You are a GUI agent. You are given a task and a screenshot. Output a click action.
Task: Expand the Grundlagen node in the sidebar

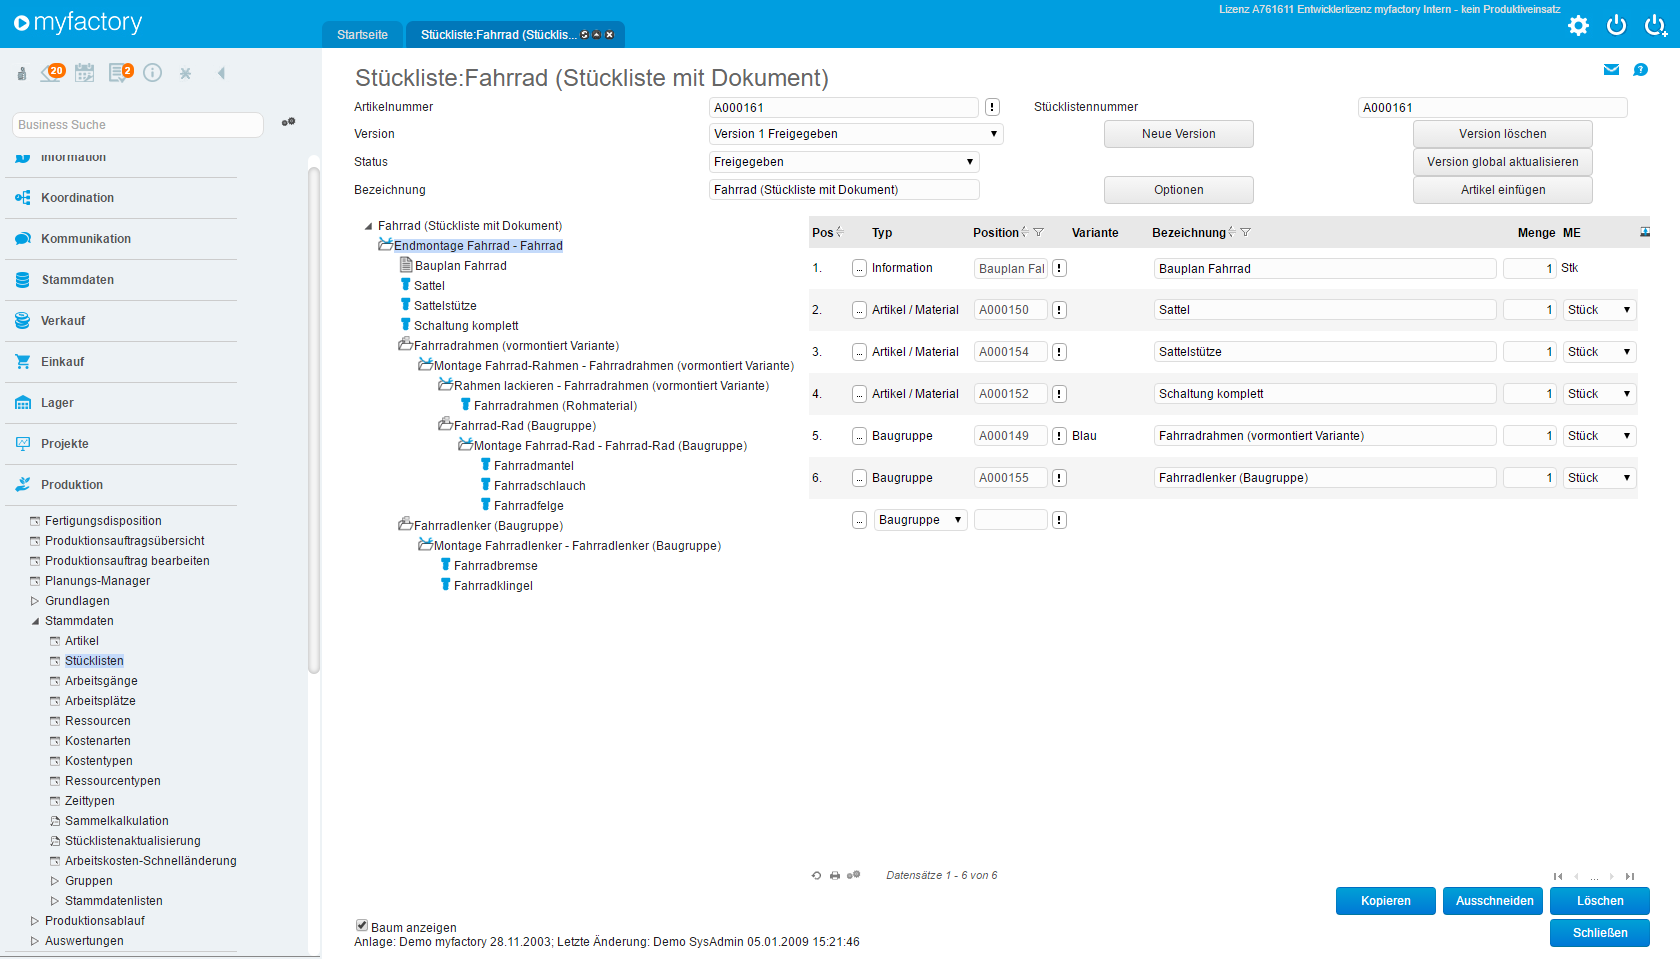[x=35, y=601]
